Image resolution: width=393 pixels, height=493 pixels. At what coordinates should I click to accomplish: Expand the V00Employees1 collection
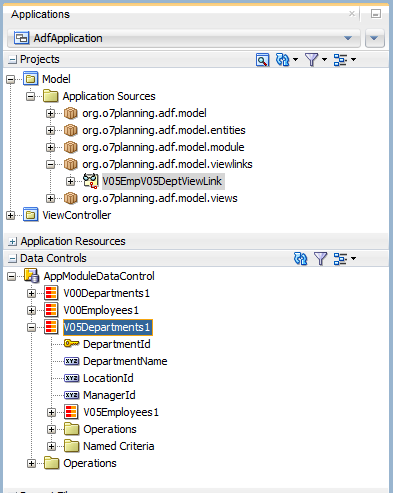coord(31,311)
